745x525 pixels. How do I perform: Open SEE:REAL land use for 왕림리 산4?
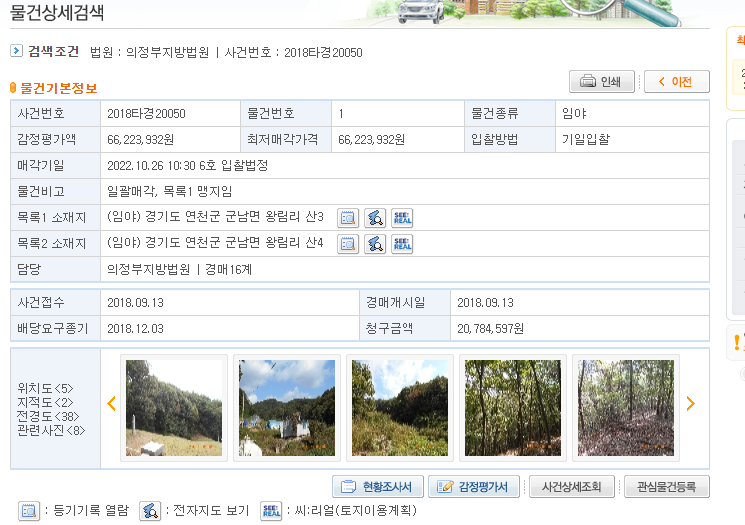click(x=402, y=244)
